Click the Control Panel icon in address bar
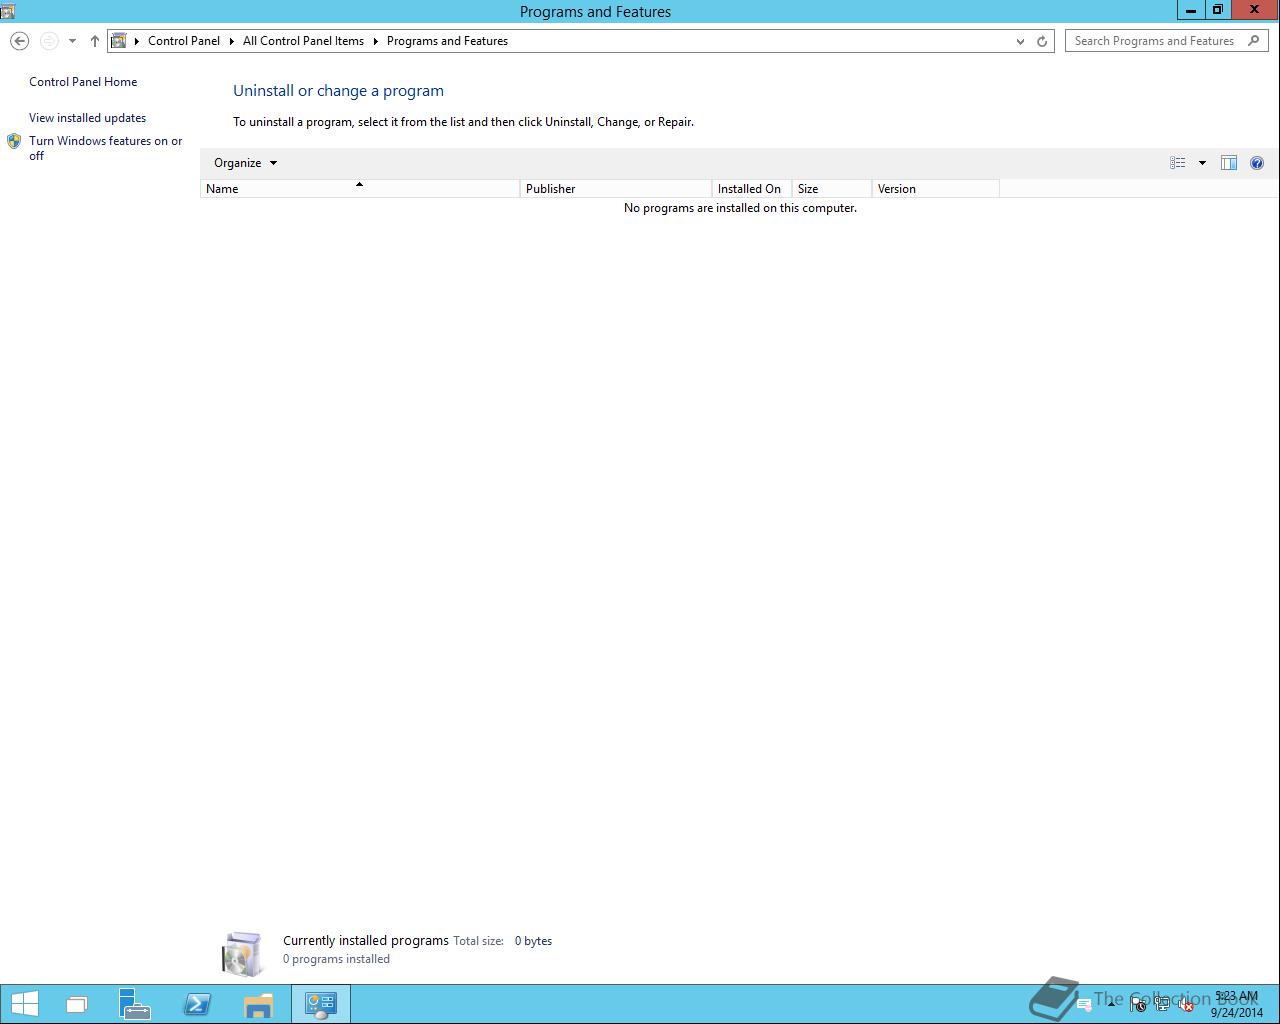The image size is (1280, 1024). (x=119, y=41)
